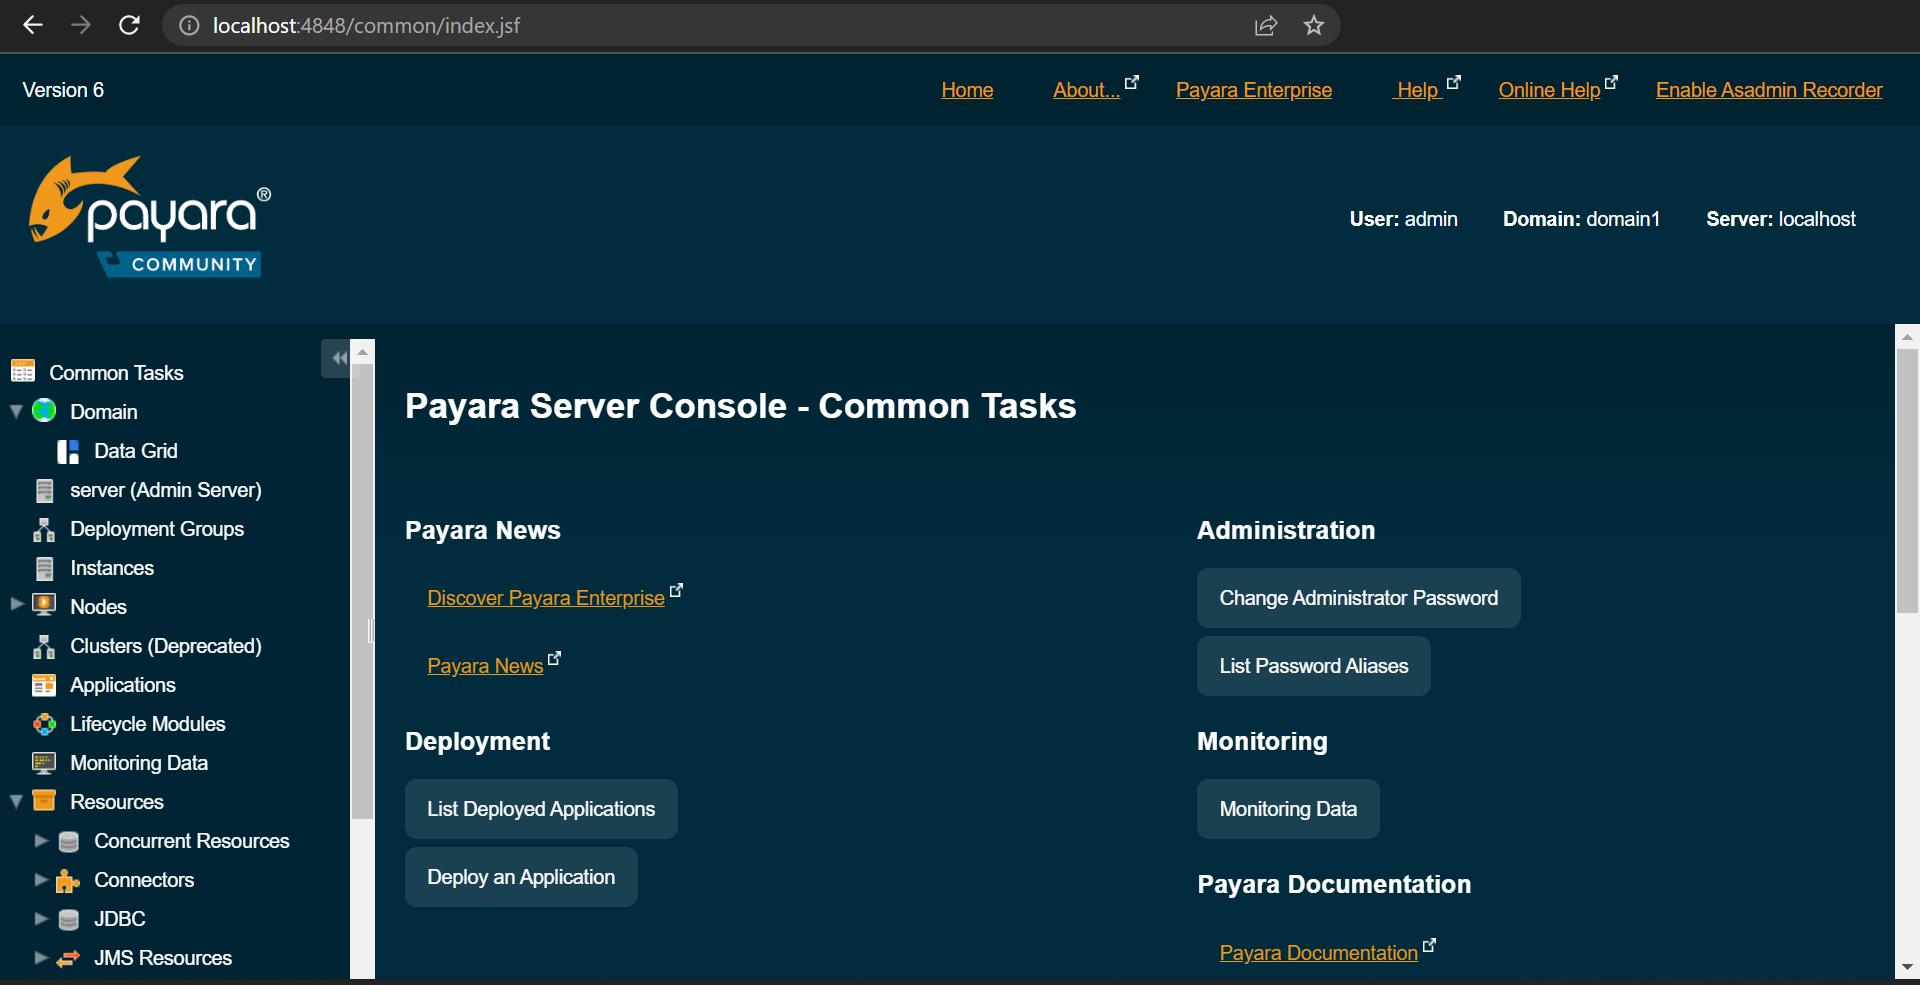Collapse the sidebar with double-arrow button
This screenshot has width=1920, height=1008.
(x=338, y=358)
